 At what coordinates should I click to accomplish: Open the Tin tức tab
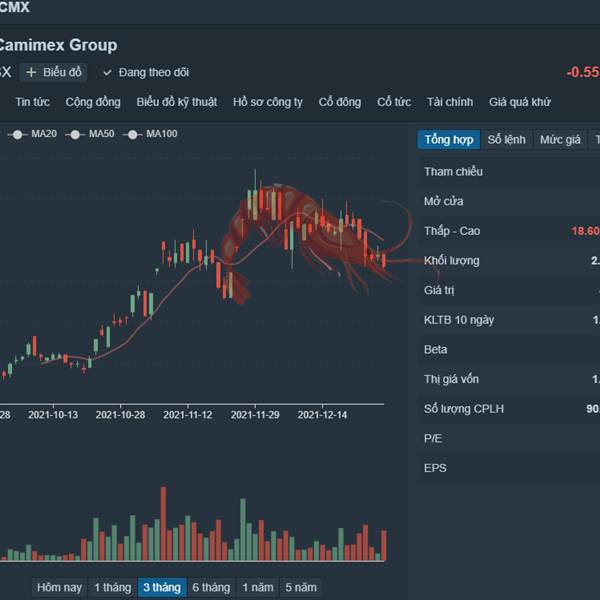click(33, 102)
